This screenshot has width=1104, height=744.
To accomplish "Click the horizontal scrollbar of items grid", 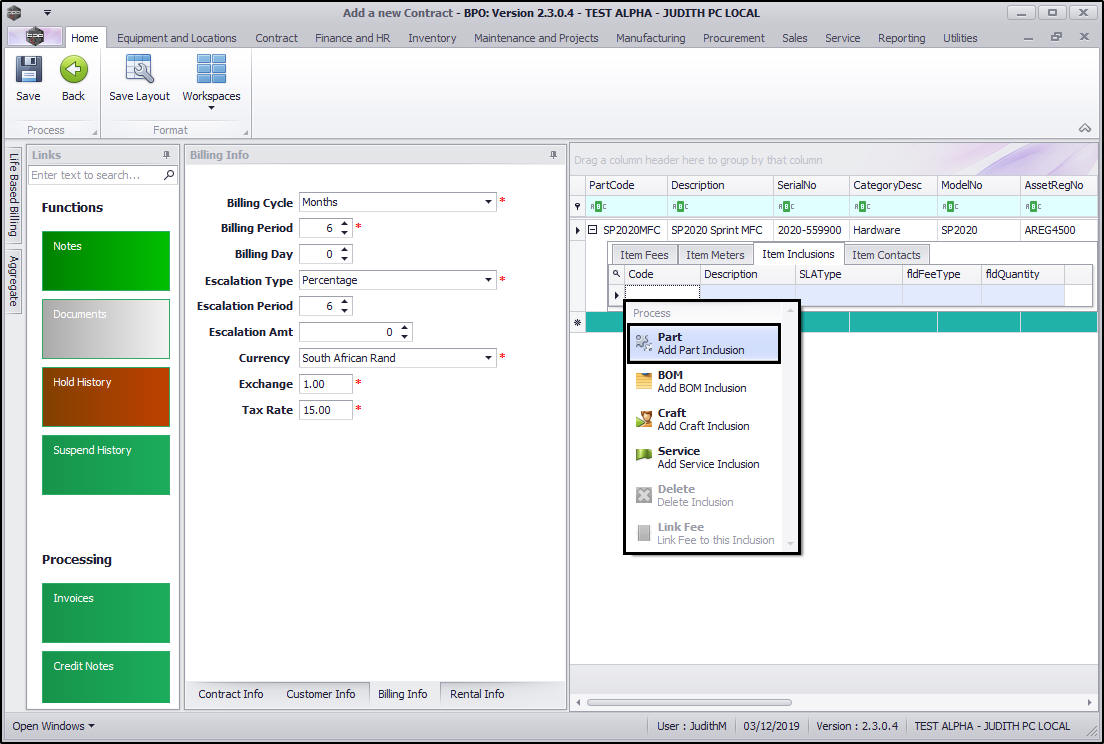I will [x=689, y=702].
